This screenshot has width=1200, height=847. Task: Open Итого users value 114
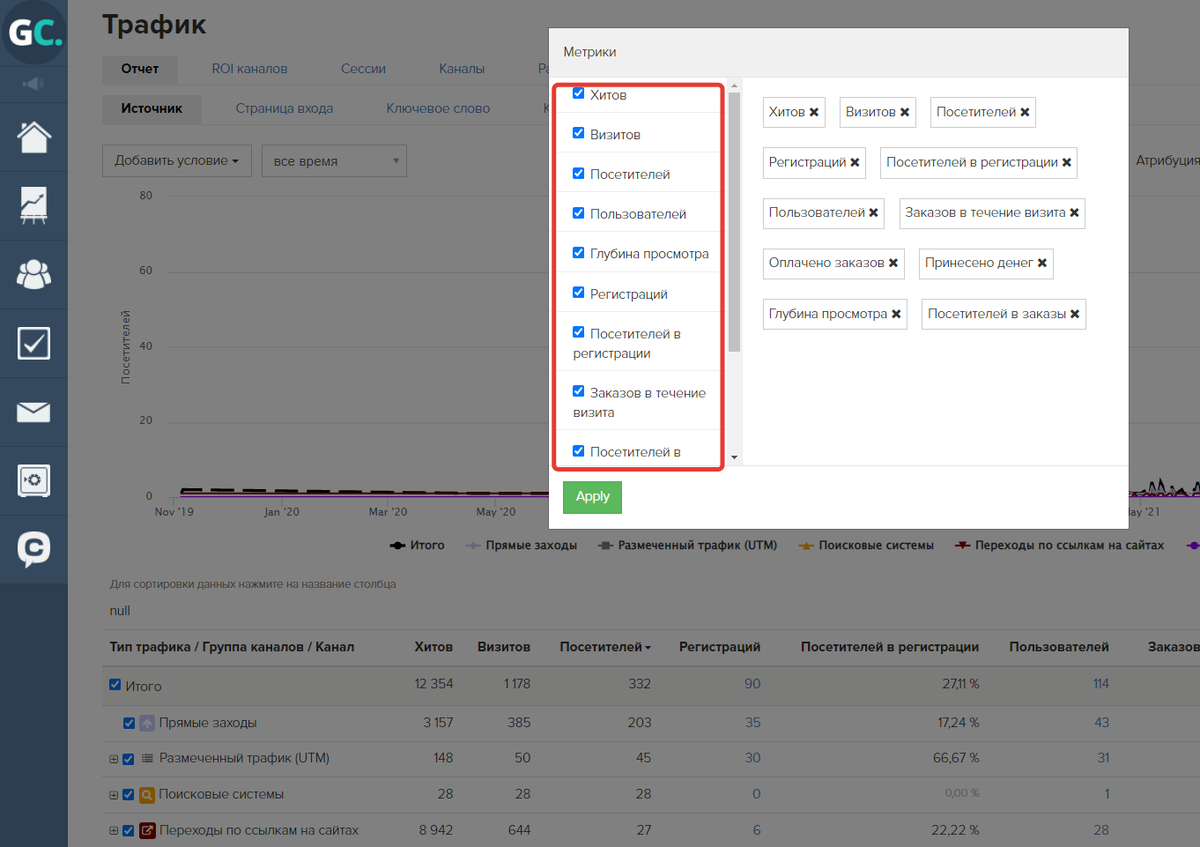(1101, 684)
